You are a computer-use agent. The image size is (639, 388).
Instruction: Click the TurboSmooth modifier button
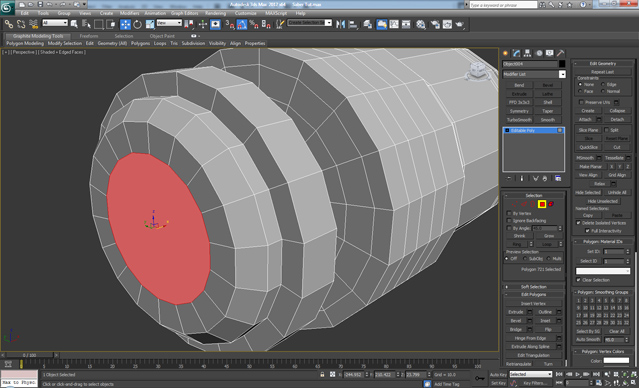(x=519, y=120)
